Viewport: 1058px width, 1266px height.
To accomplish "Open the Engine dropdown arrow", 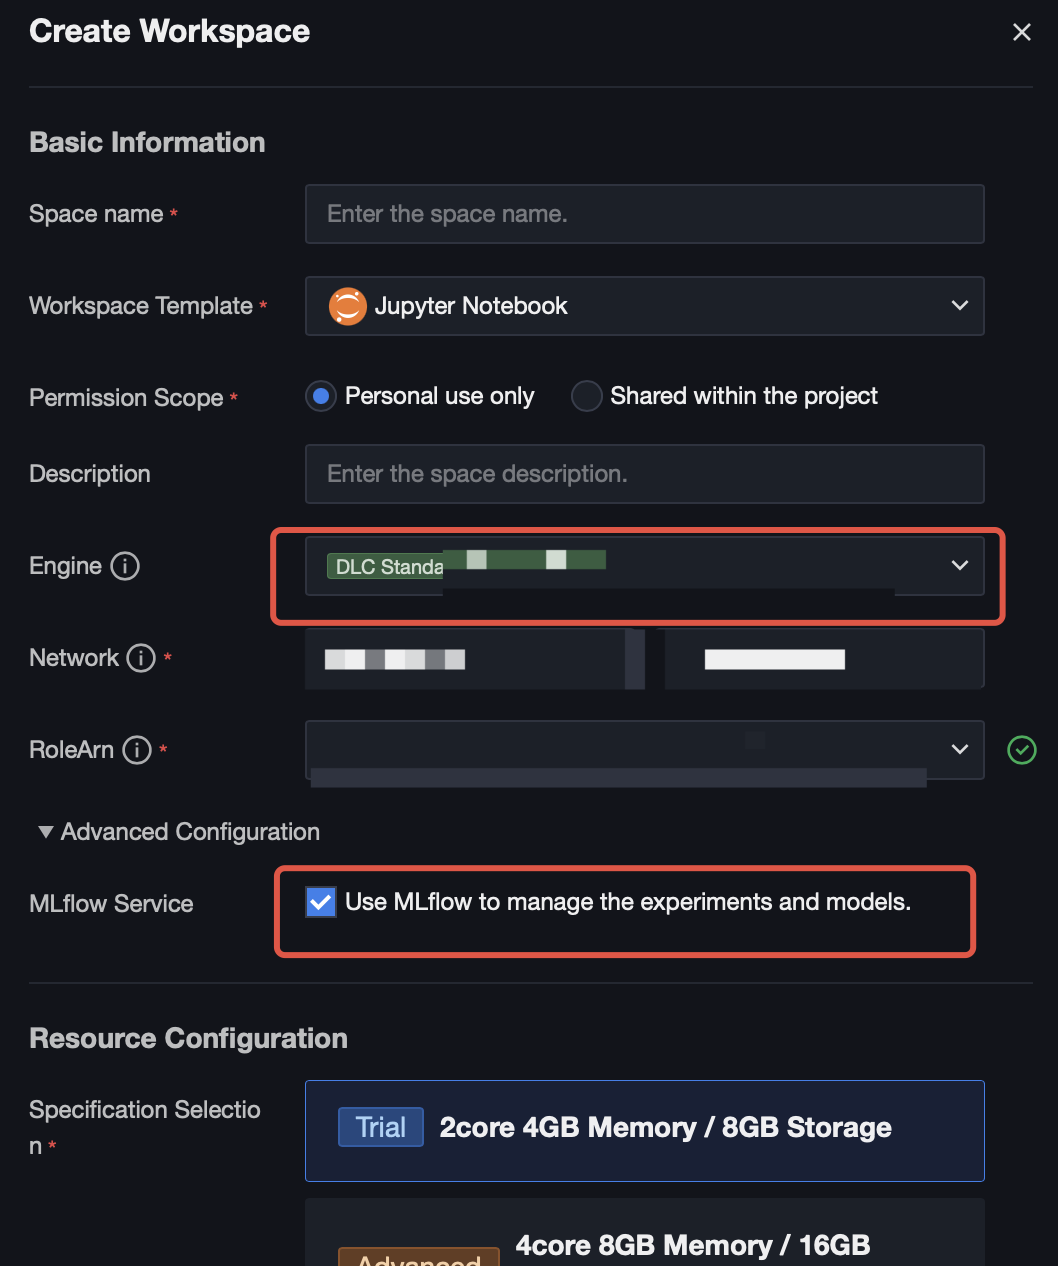I will point(959,566).
